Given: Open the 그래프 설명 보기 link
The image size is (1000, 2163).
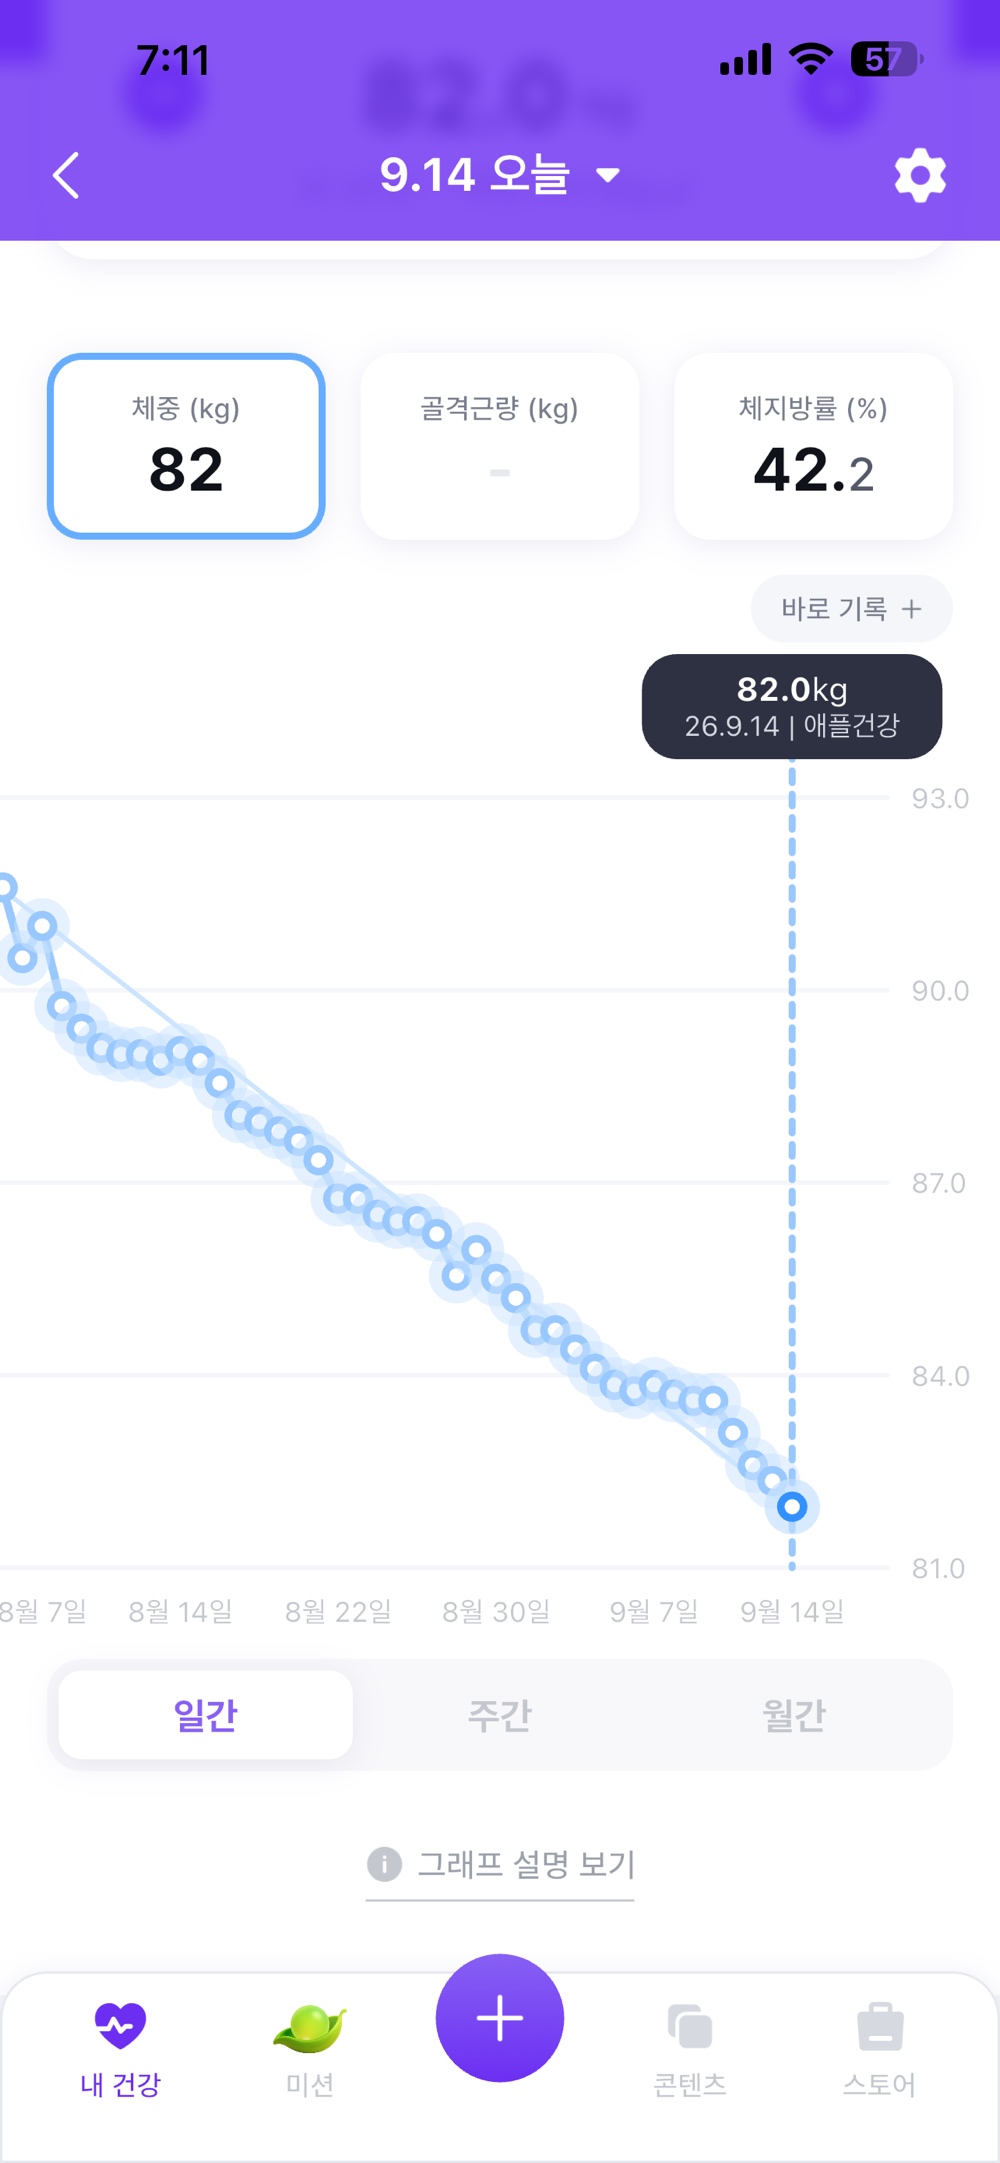Looking at the screenshot, I should pos(526,1864).
